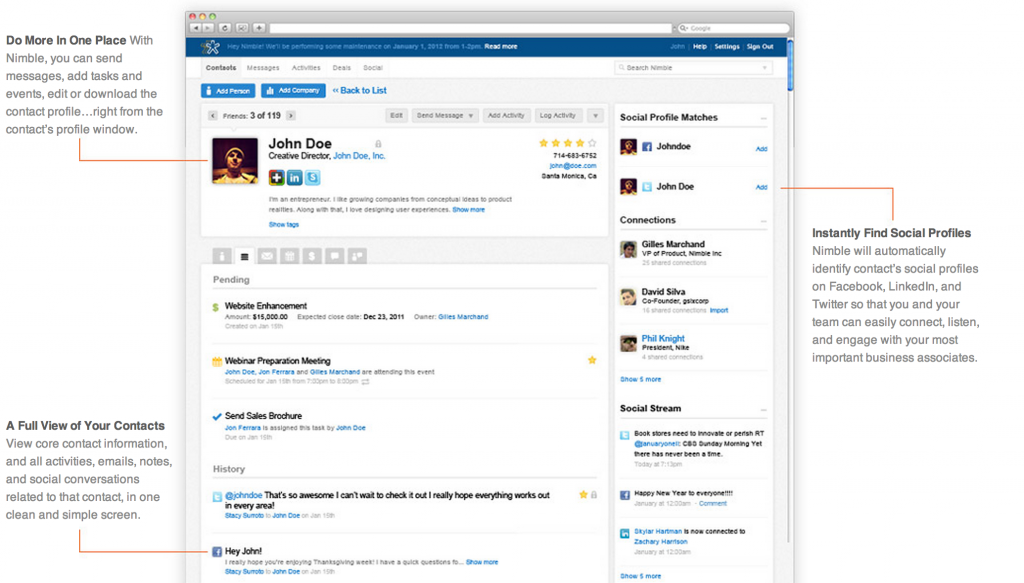Open the list view tab icon
The image size is (1024, 583).
click(244, 256)
